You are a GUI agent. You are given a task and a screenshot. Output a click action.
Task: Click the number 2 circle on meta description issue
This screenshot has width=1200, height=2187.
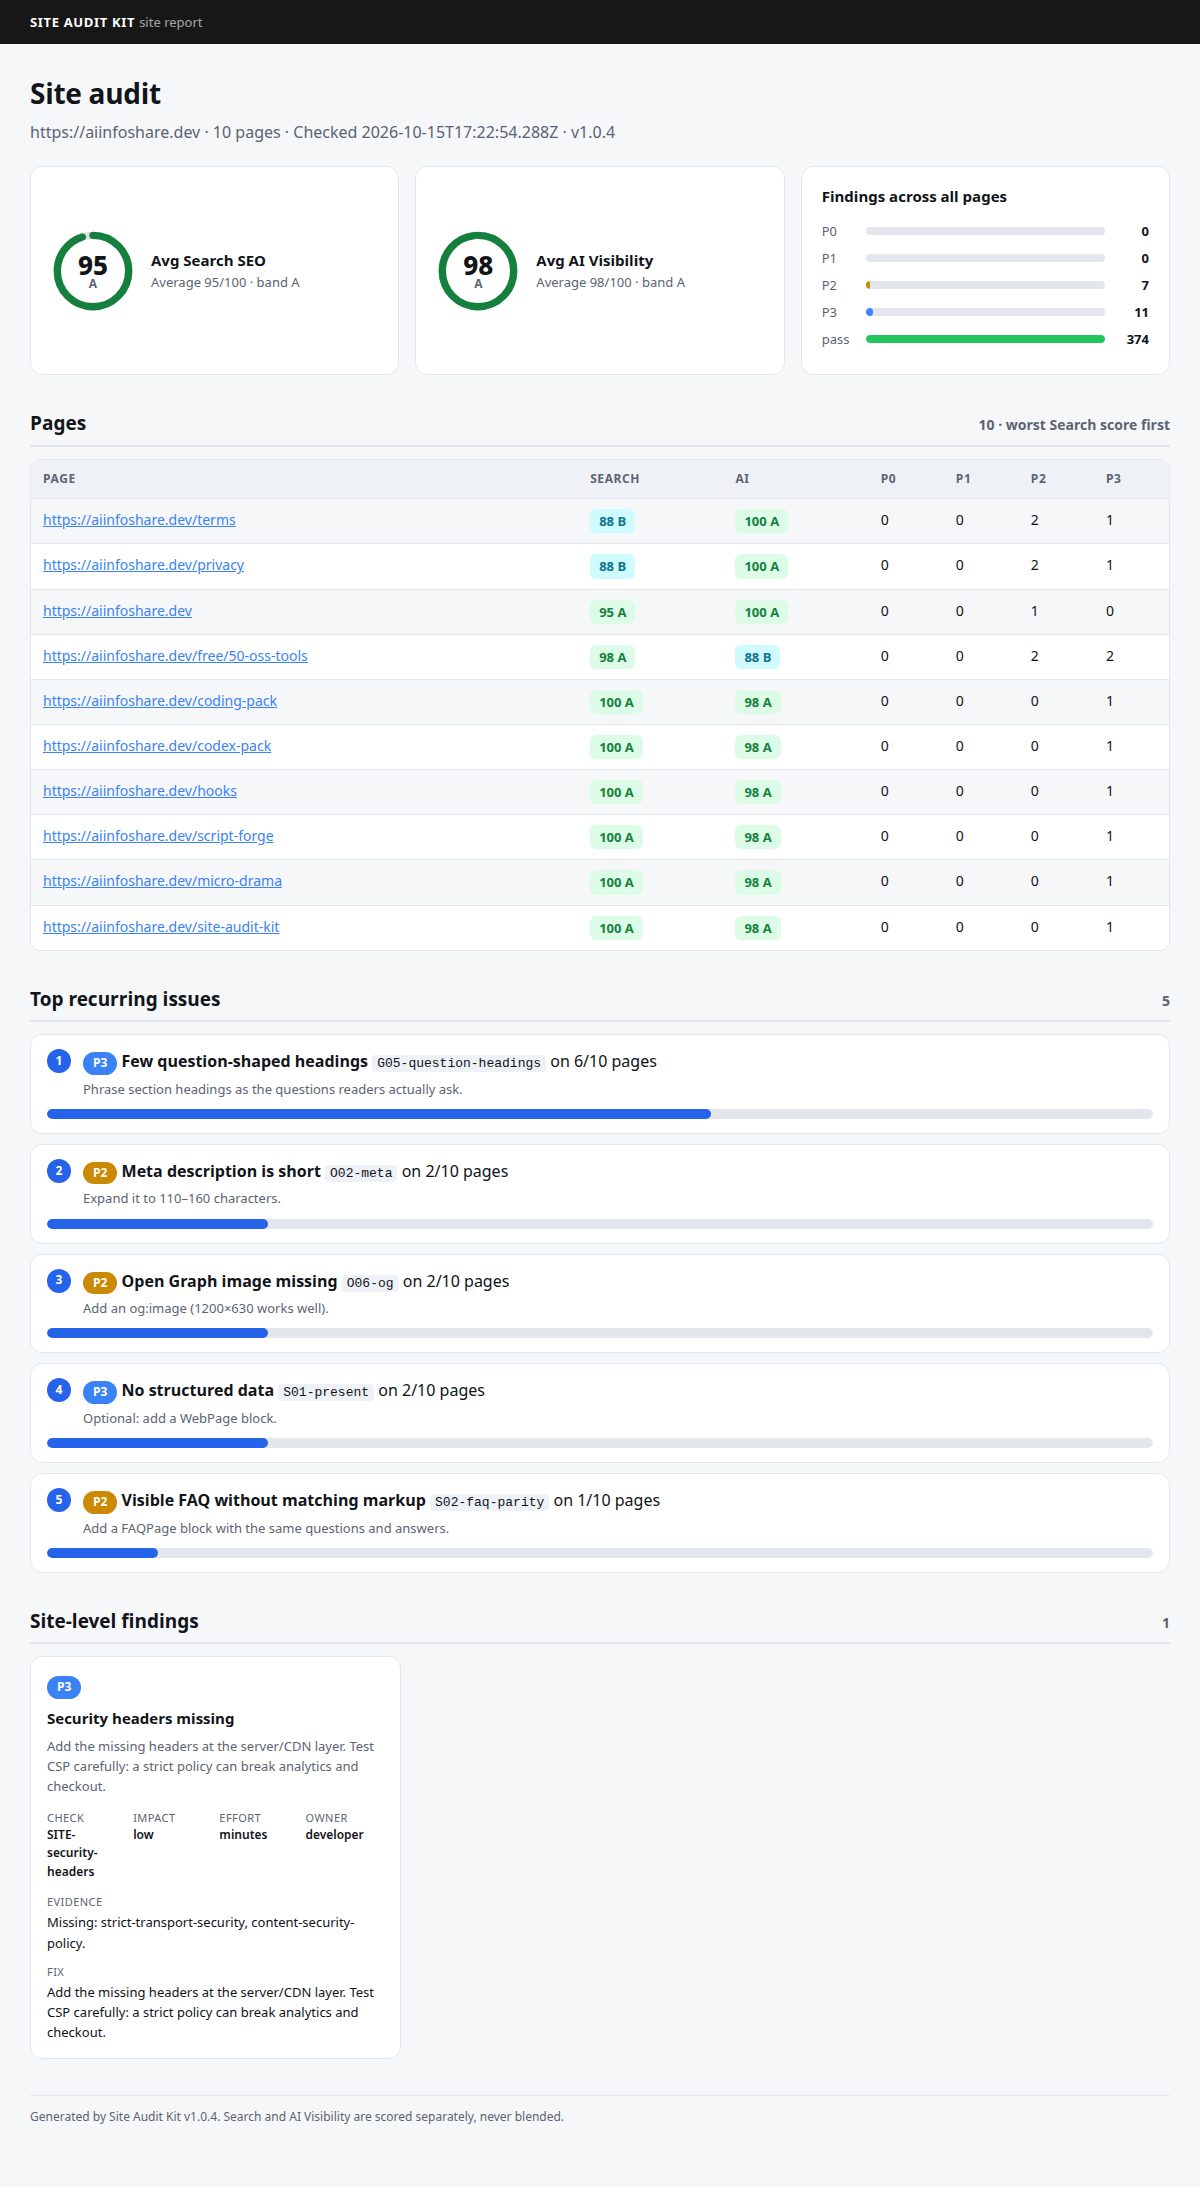tap(59, 1171)
